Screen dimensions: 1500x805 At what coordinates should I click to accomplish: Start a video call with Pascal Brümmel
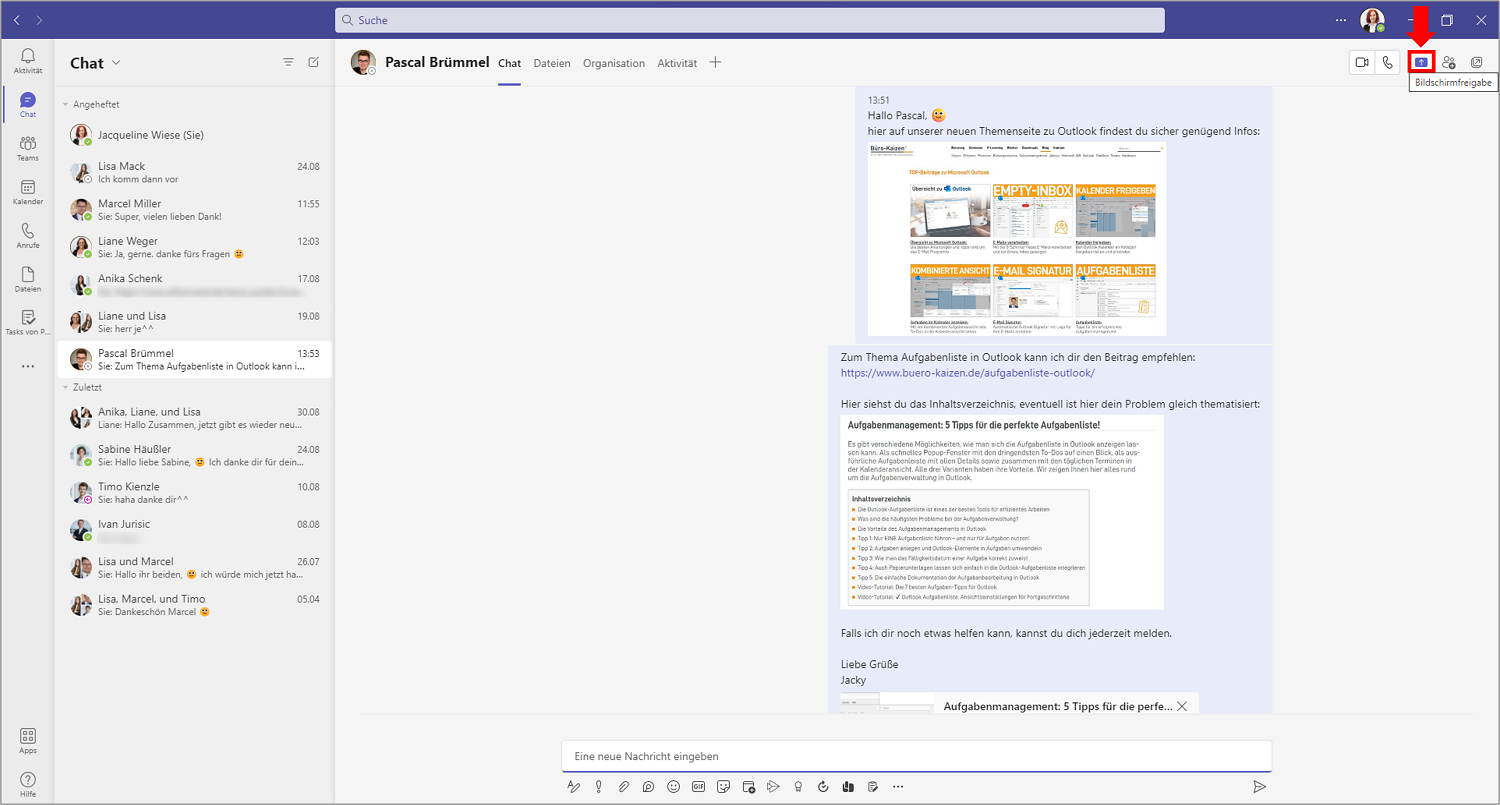(1361, 62)
